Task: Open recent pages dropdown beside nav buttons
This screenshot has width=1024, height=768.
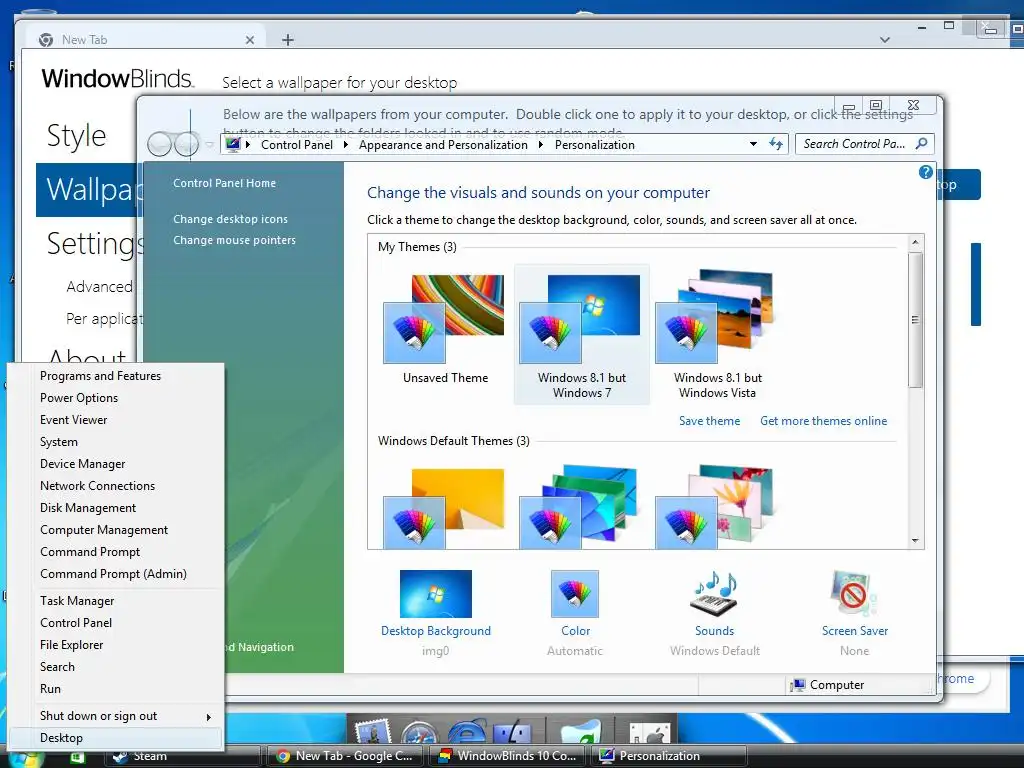Action: [209, 144]
